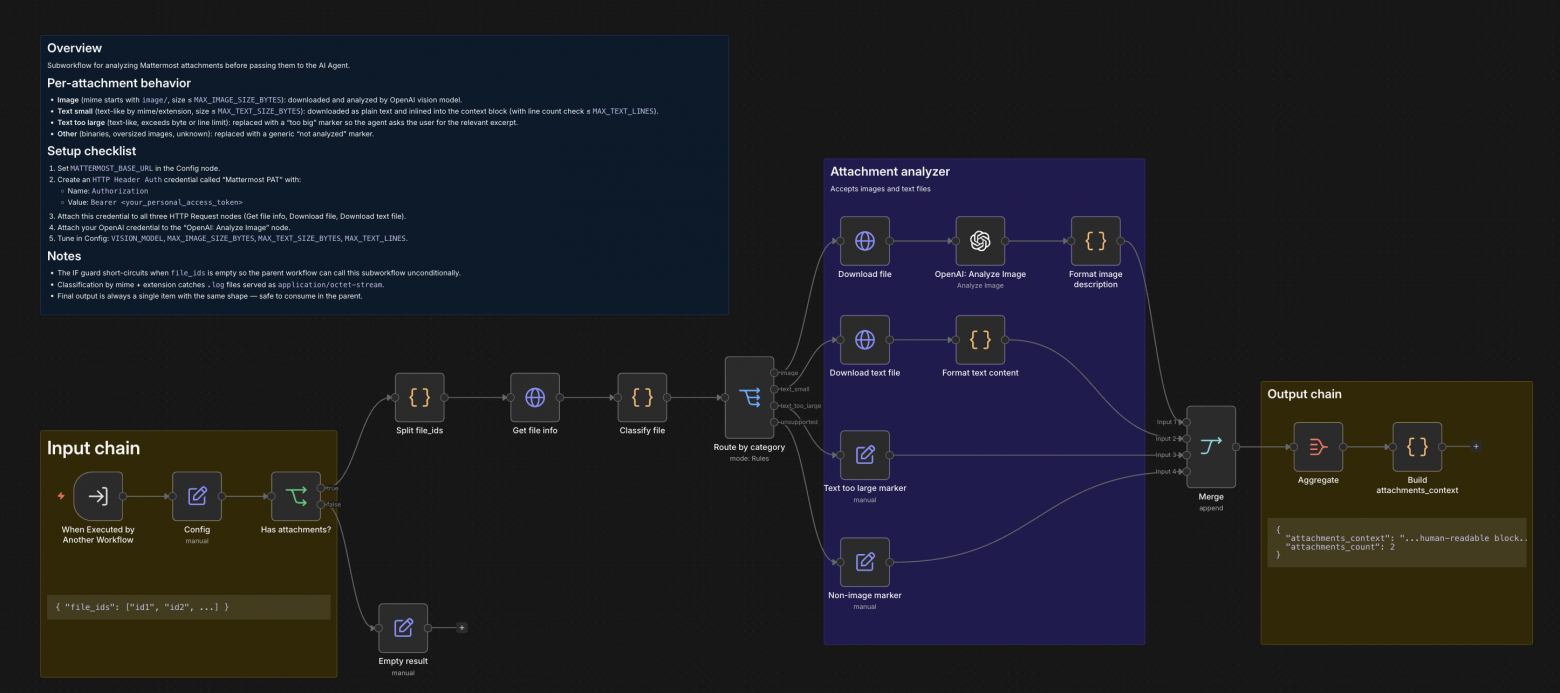Add a node after 'Build attachments_context' plus
The height and width of the screenshot is (693, 1560).
click(1475, 447)
